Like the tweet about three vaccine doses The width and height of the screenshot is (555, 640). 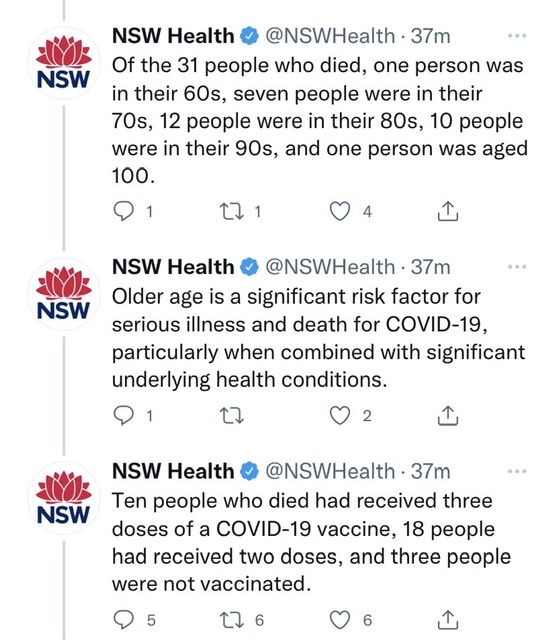point(340,620)
